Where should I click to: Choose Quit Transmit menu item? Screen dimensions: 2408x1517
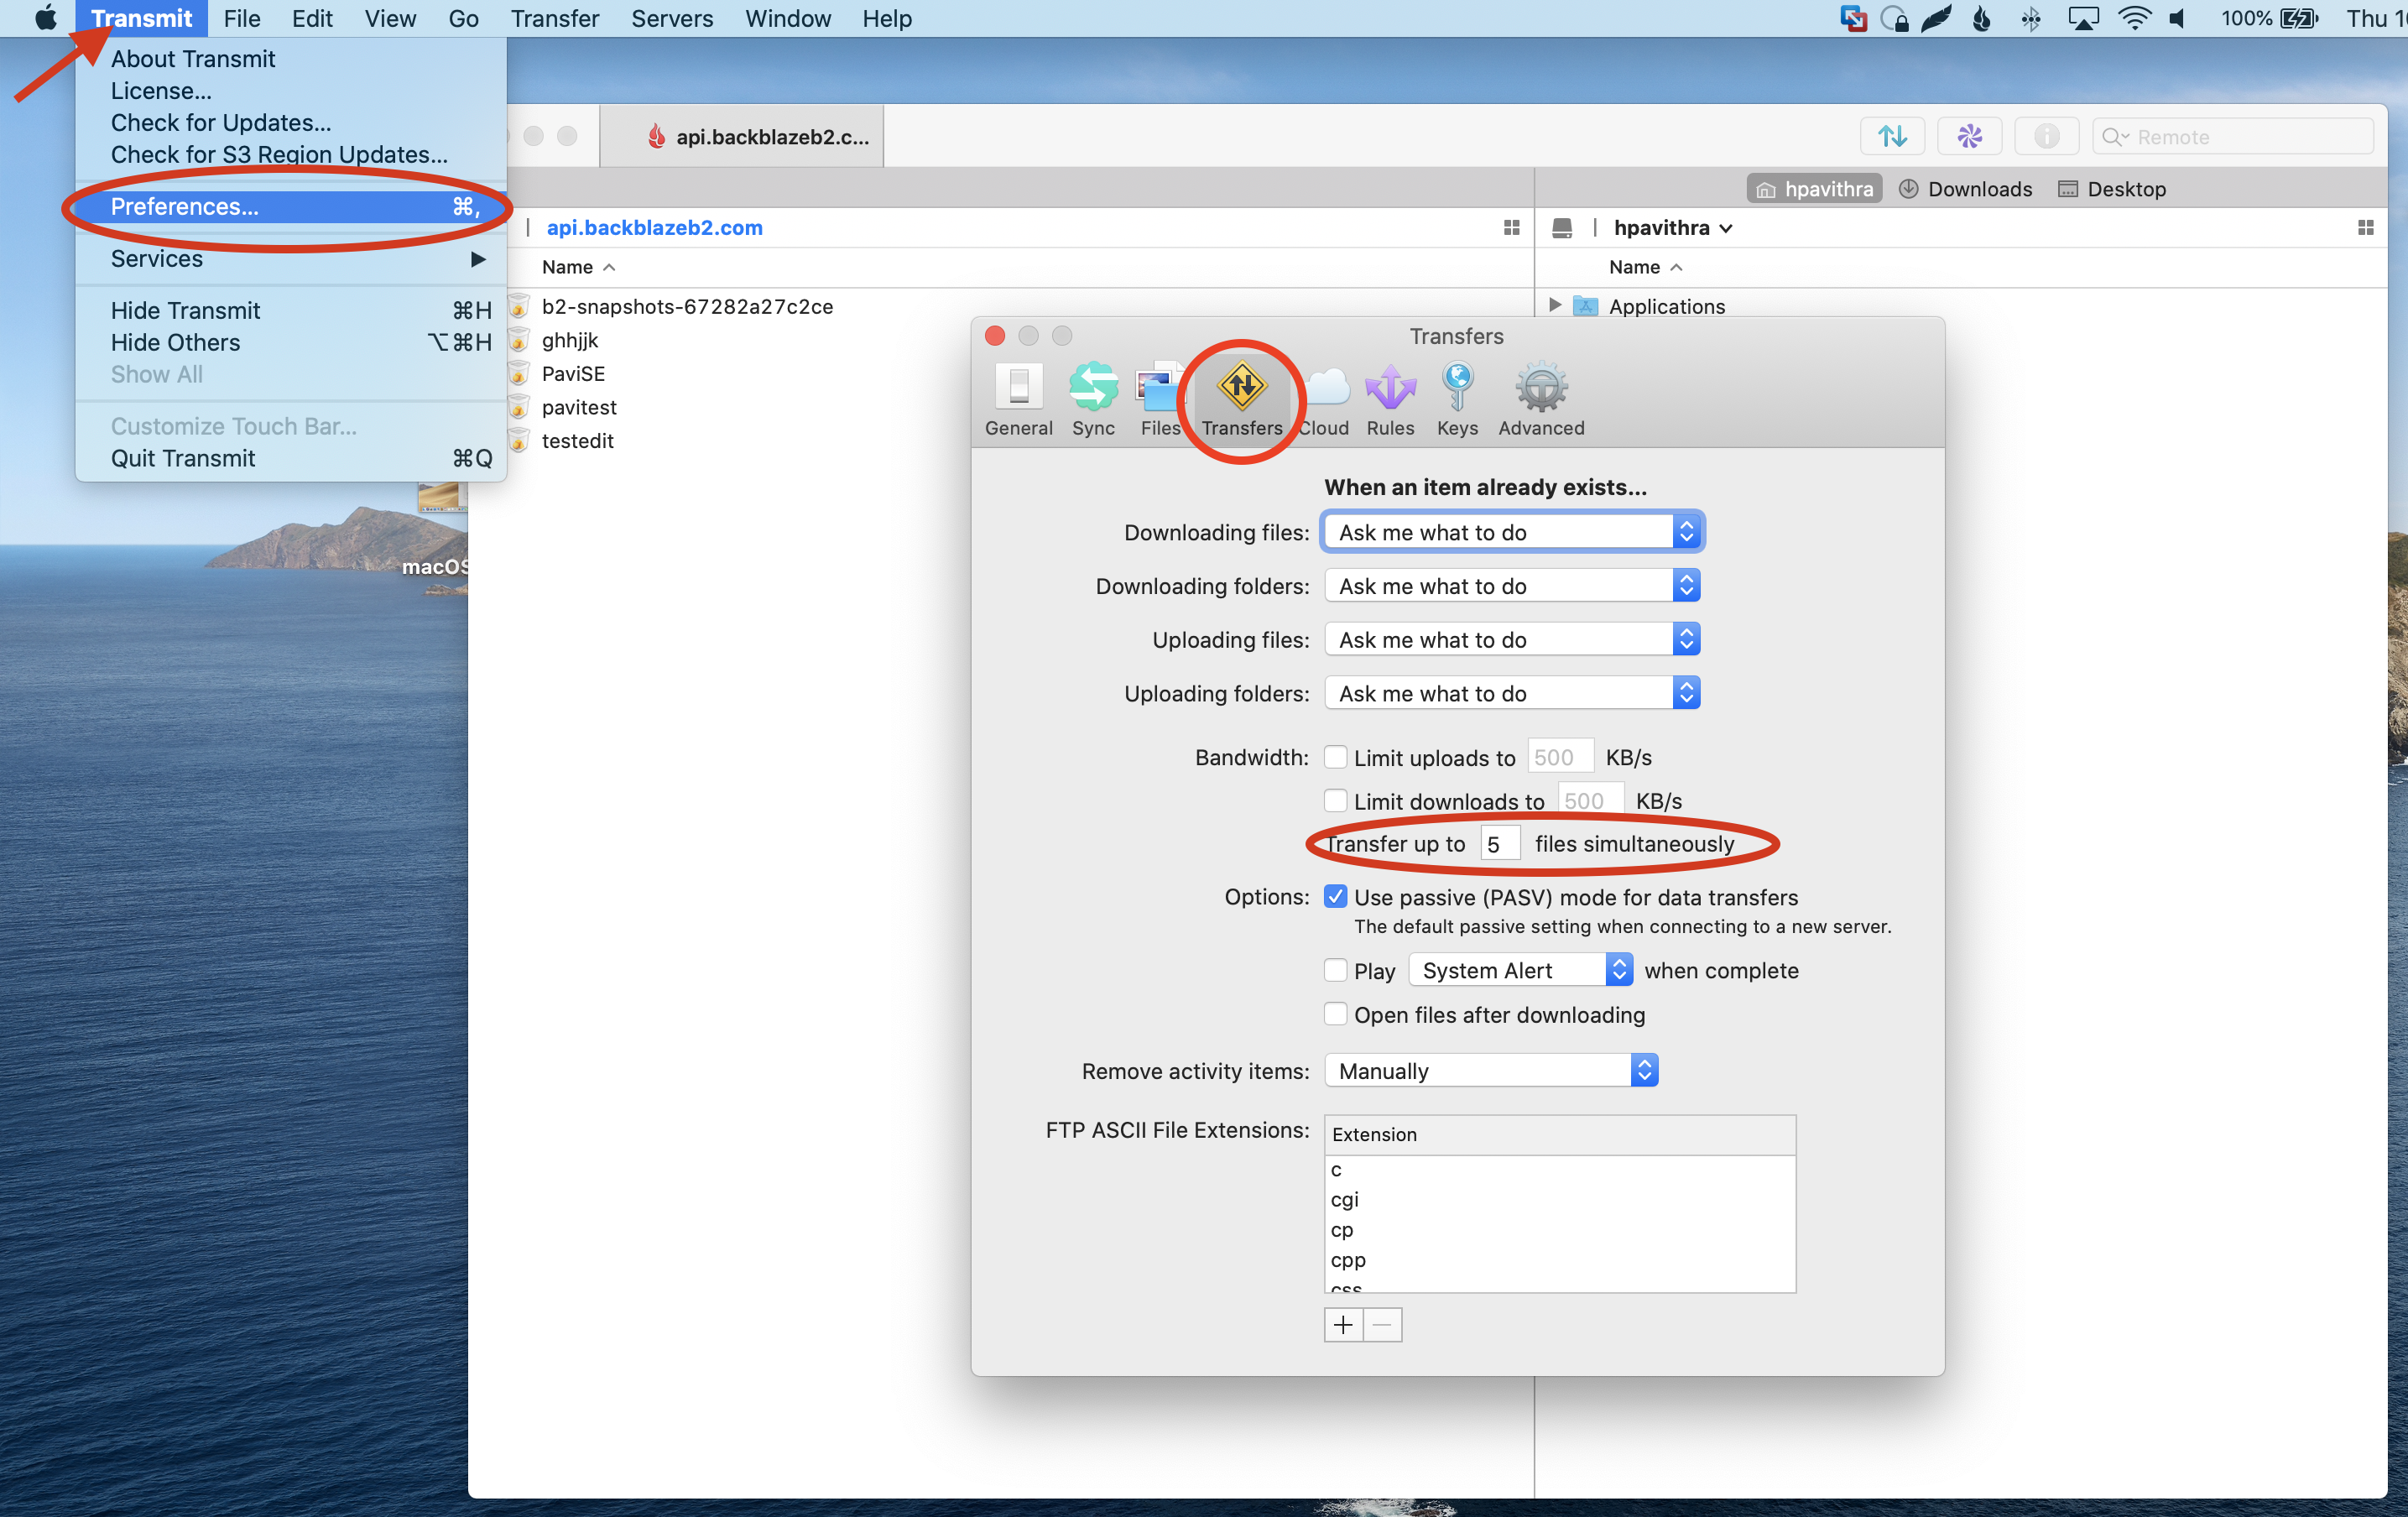coord(291,458)
